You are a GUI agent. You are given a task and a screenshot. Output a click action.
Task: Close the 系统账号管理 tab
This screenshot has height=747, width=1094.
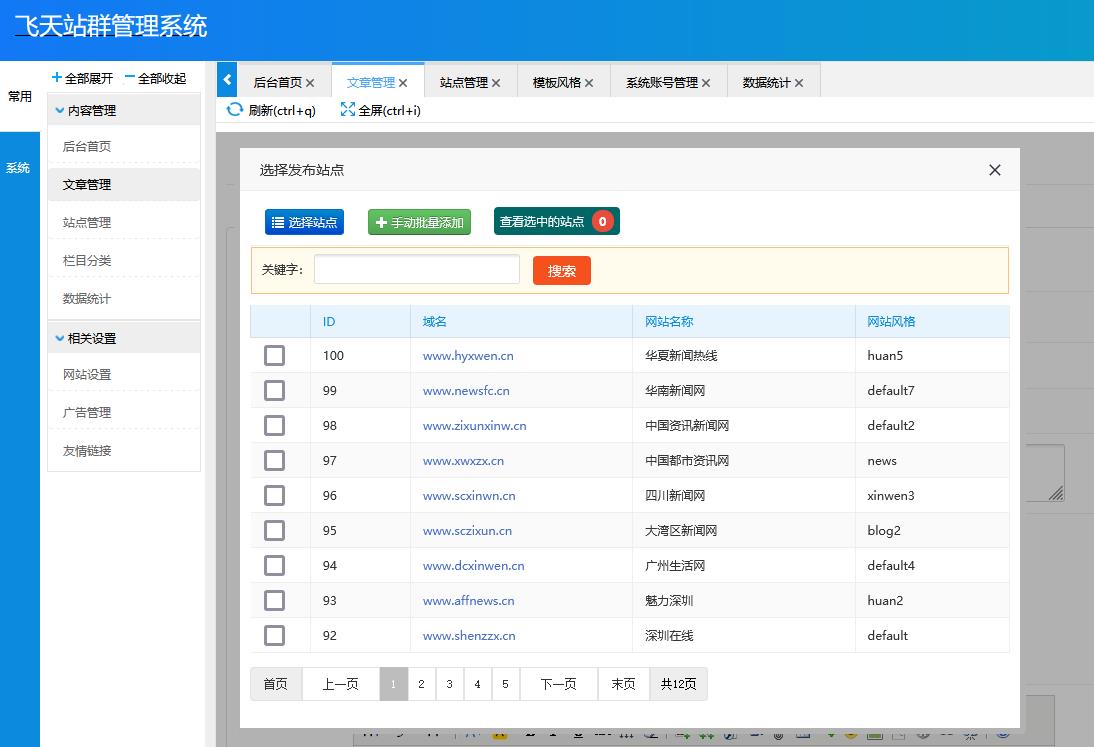[706, 83]
